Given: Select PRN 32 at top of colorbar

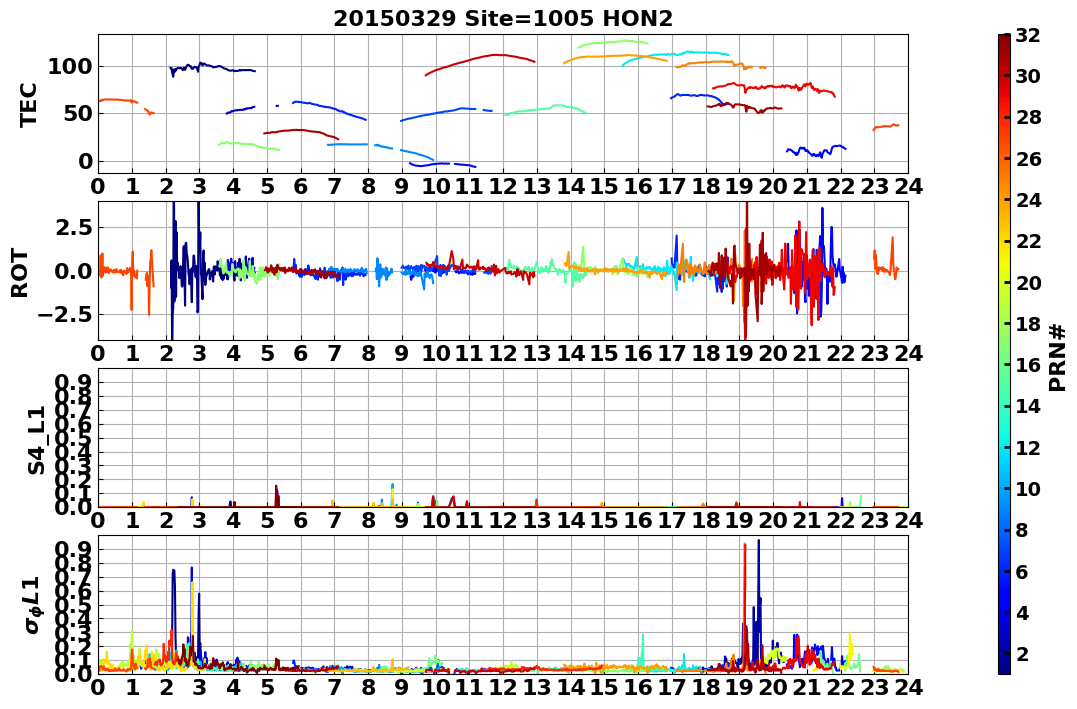Looking at the screenshot, I should [x=1028, y=35].
